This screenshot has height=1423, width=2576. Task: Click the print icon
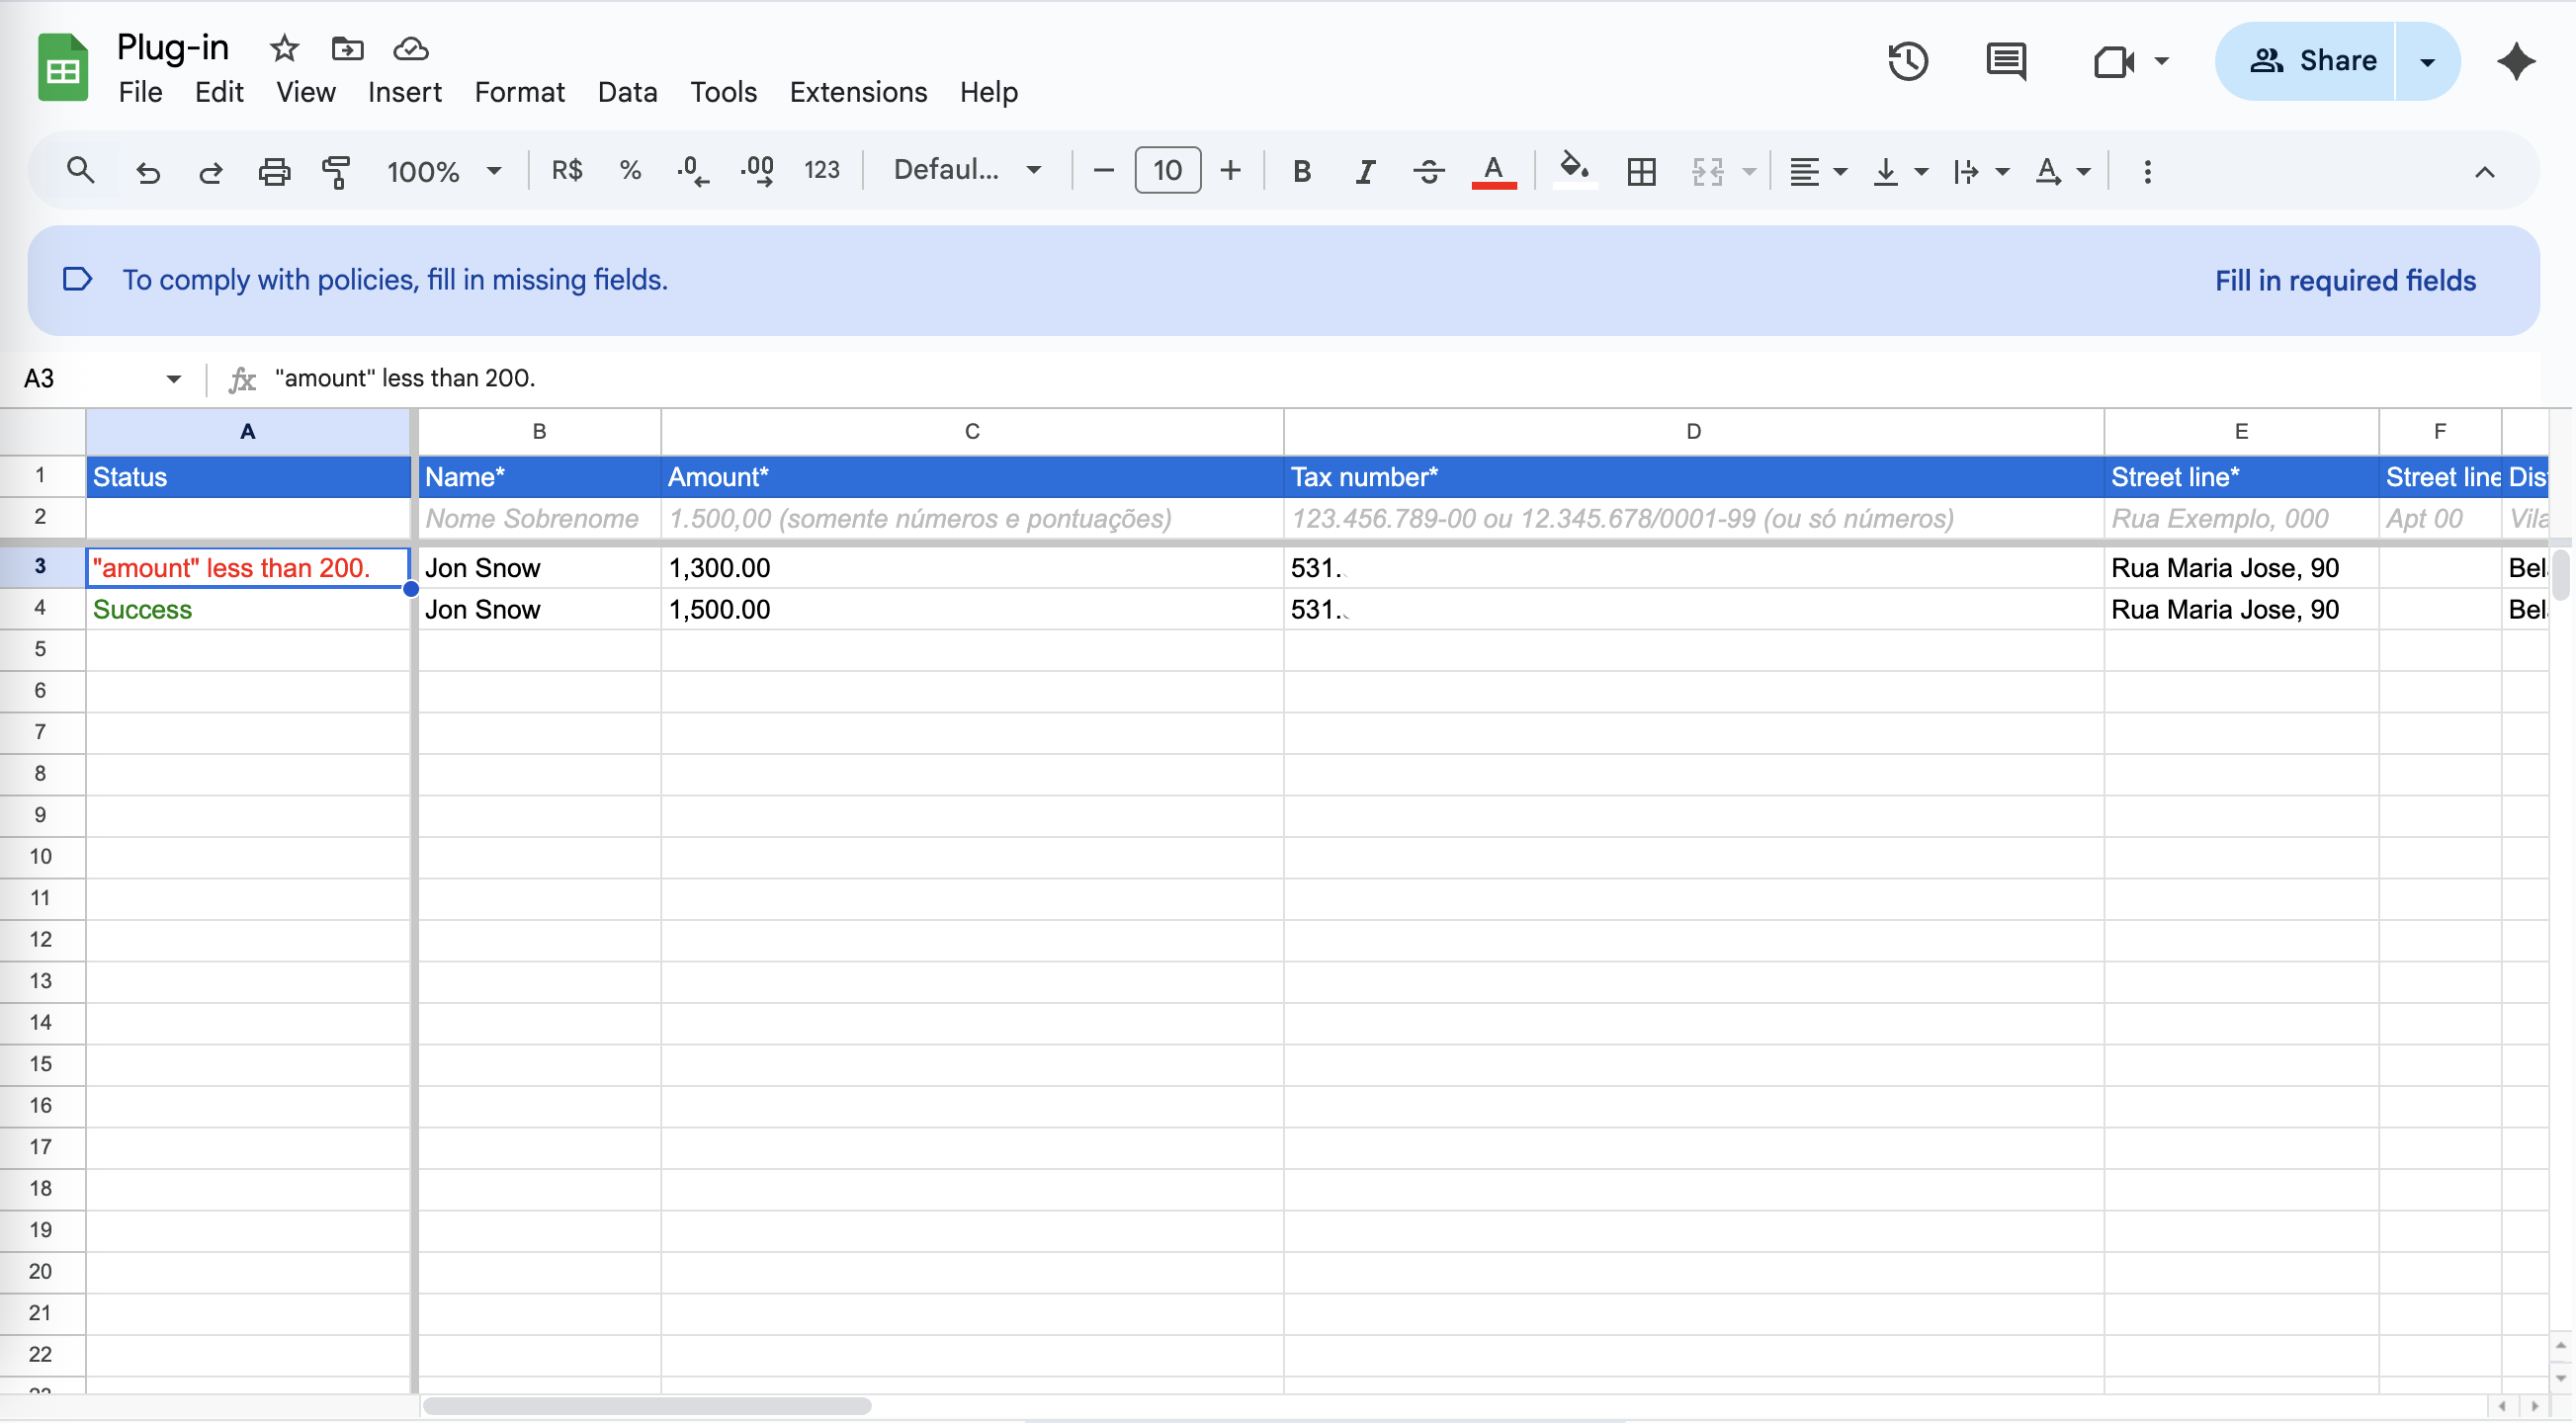pyautogui.click(x=274, y=171)
